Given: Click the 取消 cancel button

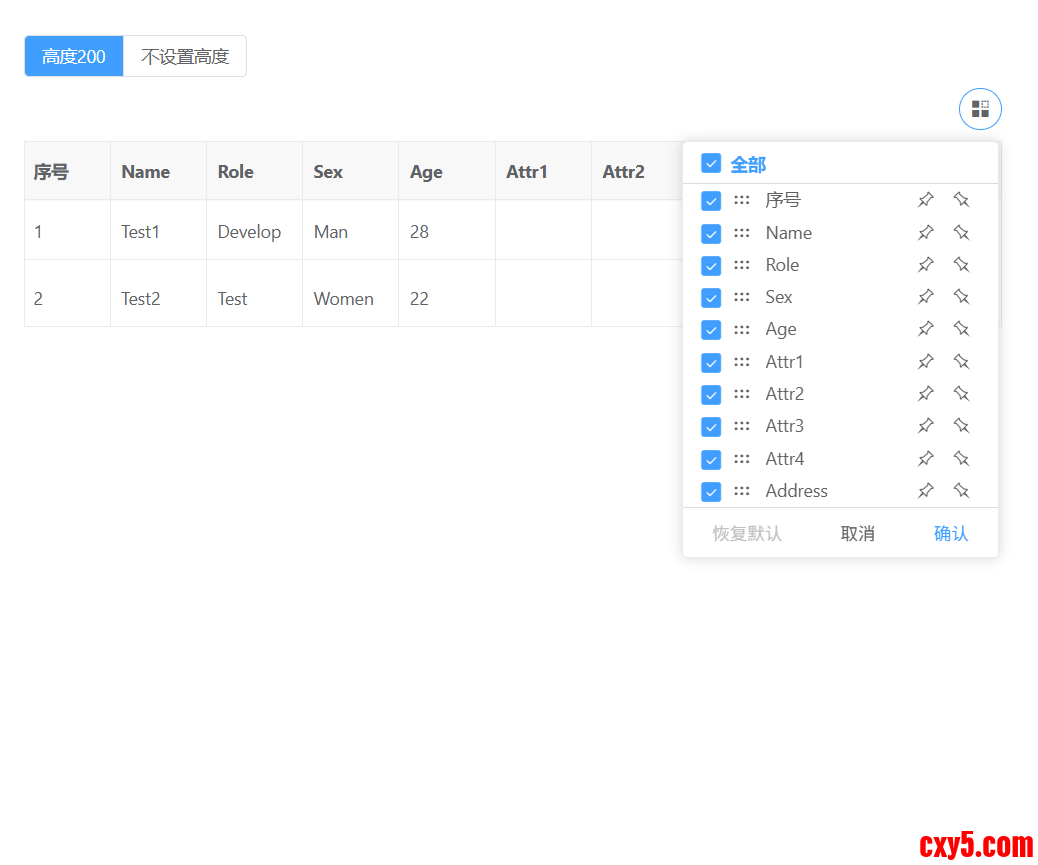Looking at the screenshot, I should [857, 534].
